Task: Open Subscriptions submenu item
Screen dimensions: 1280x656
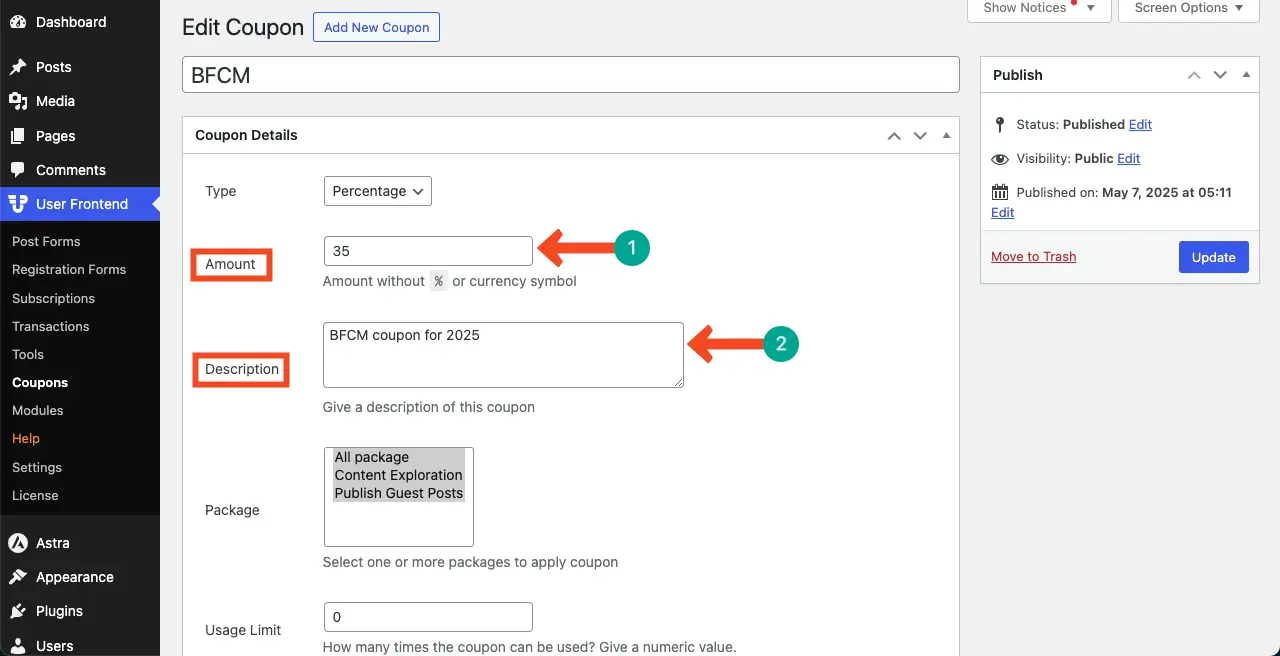Action: coord(53,298)
